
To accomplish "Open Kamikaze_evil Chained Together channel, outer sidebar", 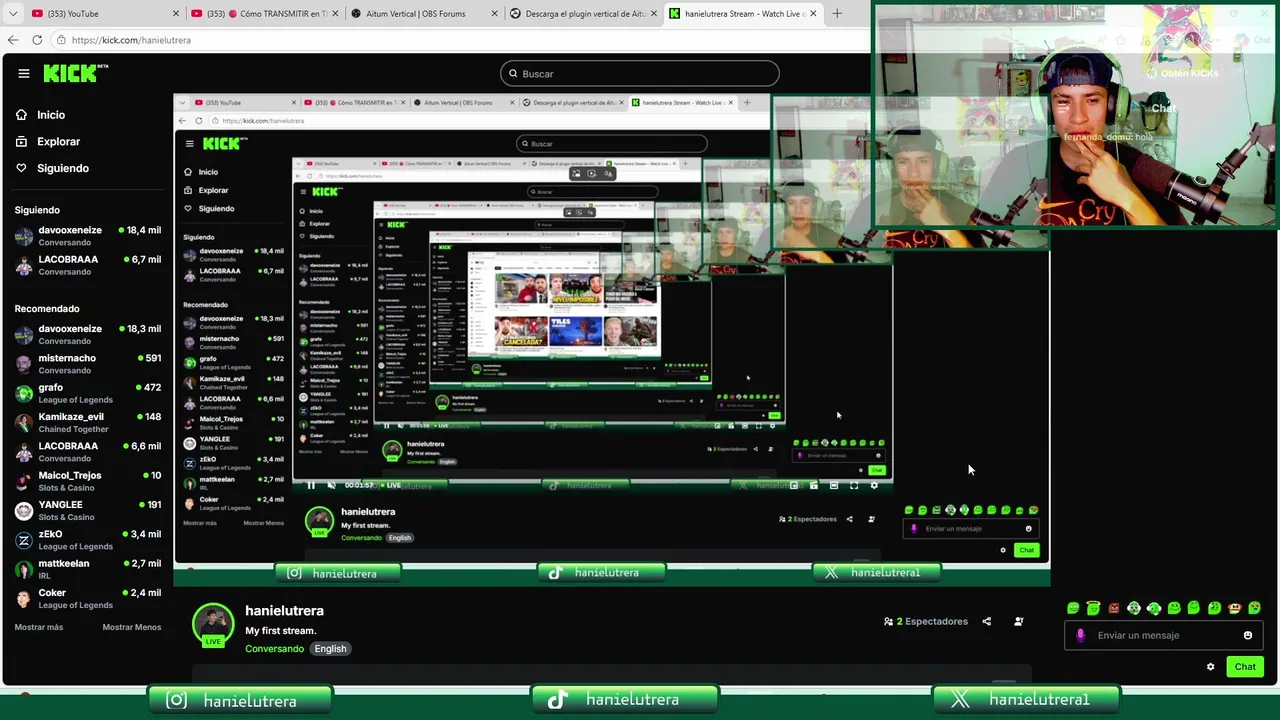I will pyautogui.click(x=87, y=422).
